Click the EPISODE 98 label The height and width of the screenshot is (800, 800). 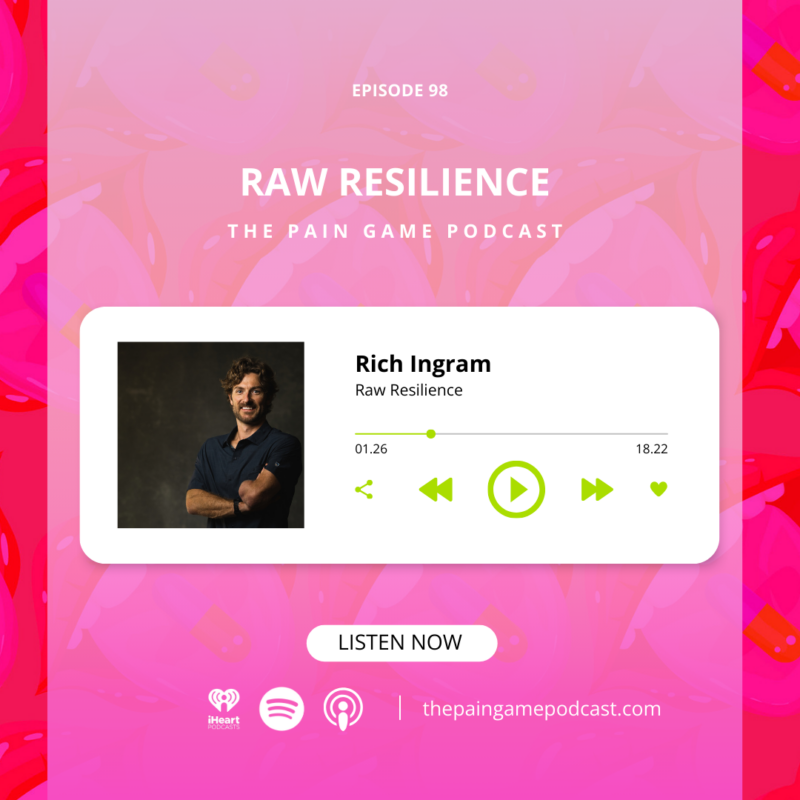pyautogui.click(x=400, y=90)
